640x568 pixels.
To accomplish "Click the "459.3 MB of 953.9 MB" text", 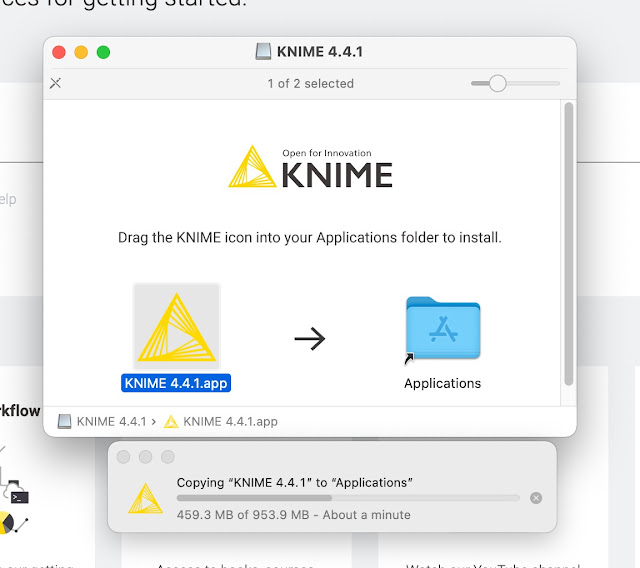I will [243, 515].
